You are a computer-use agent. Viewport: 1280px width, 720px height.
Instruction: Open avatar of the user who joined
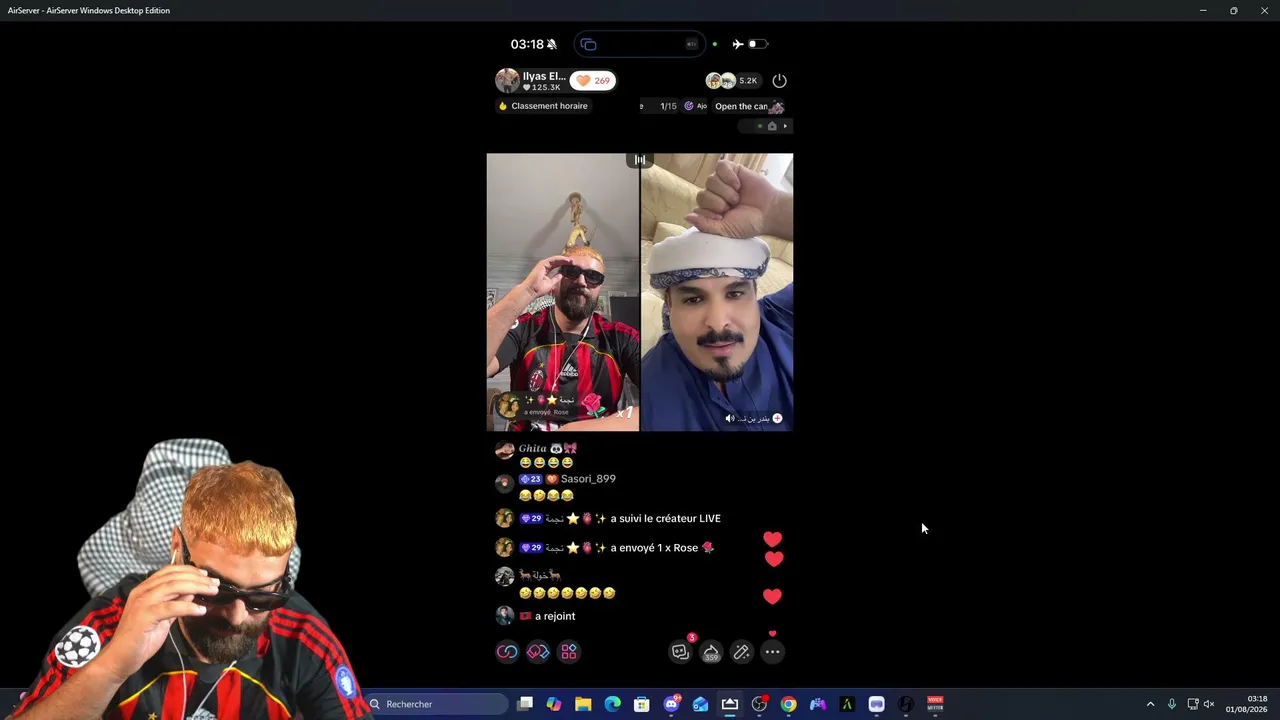504,616
